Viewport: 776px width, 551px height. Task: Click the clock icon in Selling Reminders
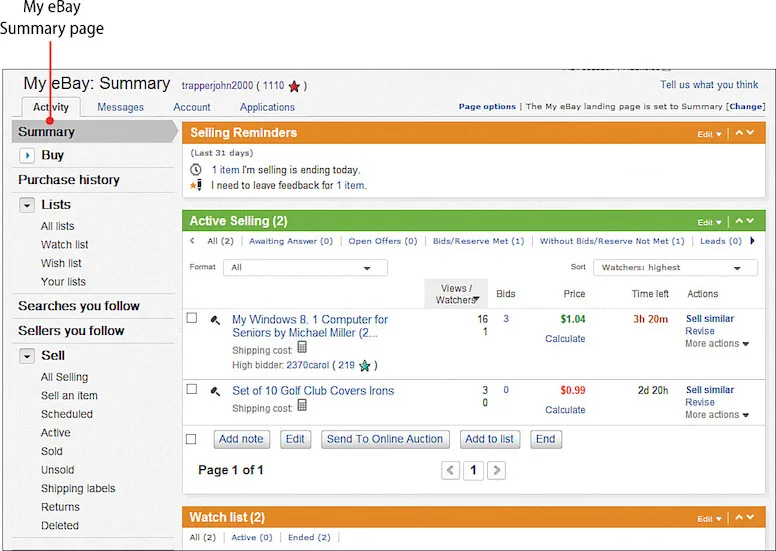coord(196,170)
